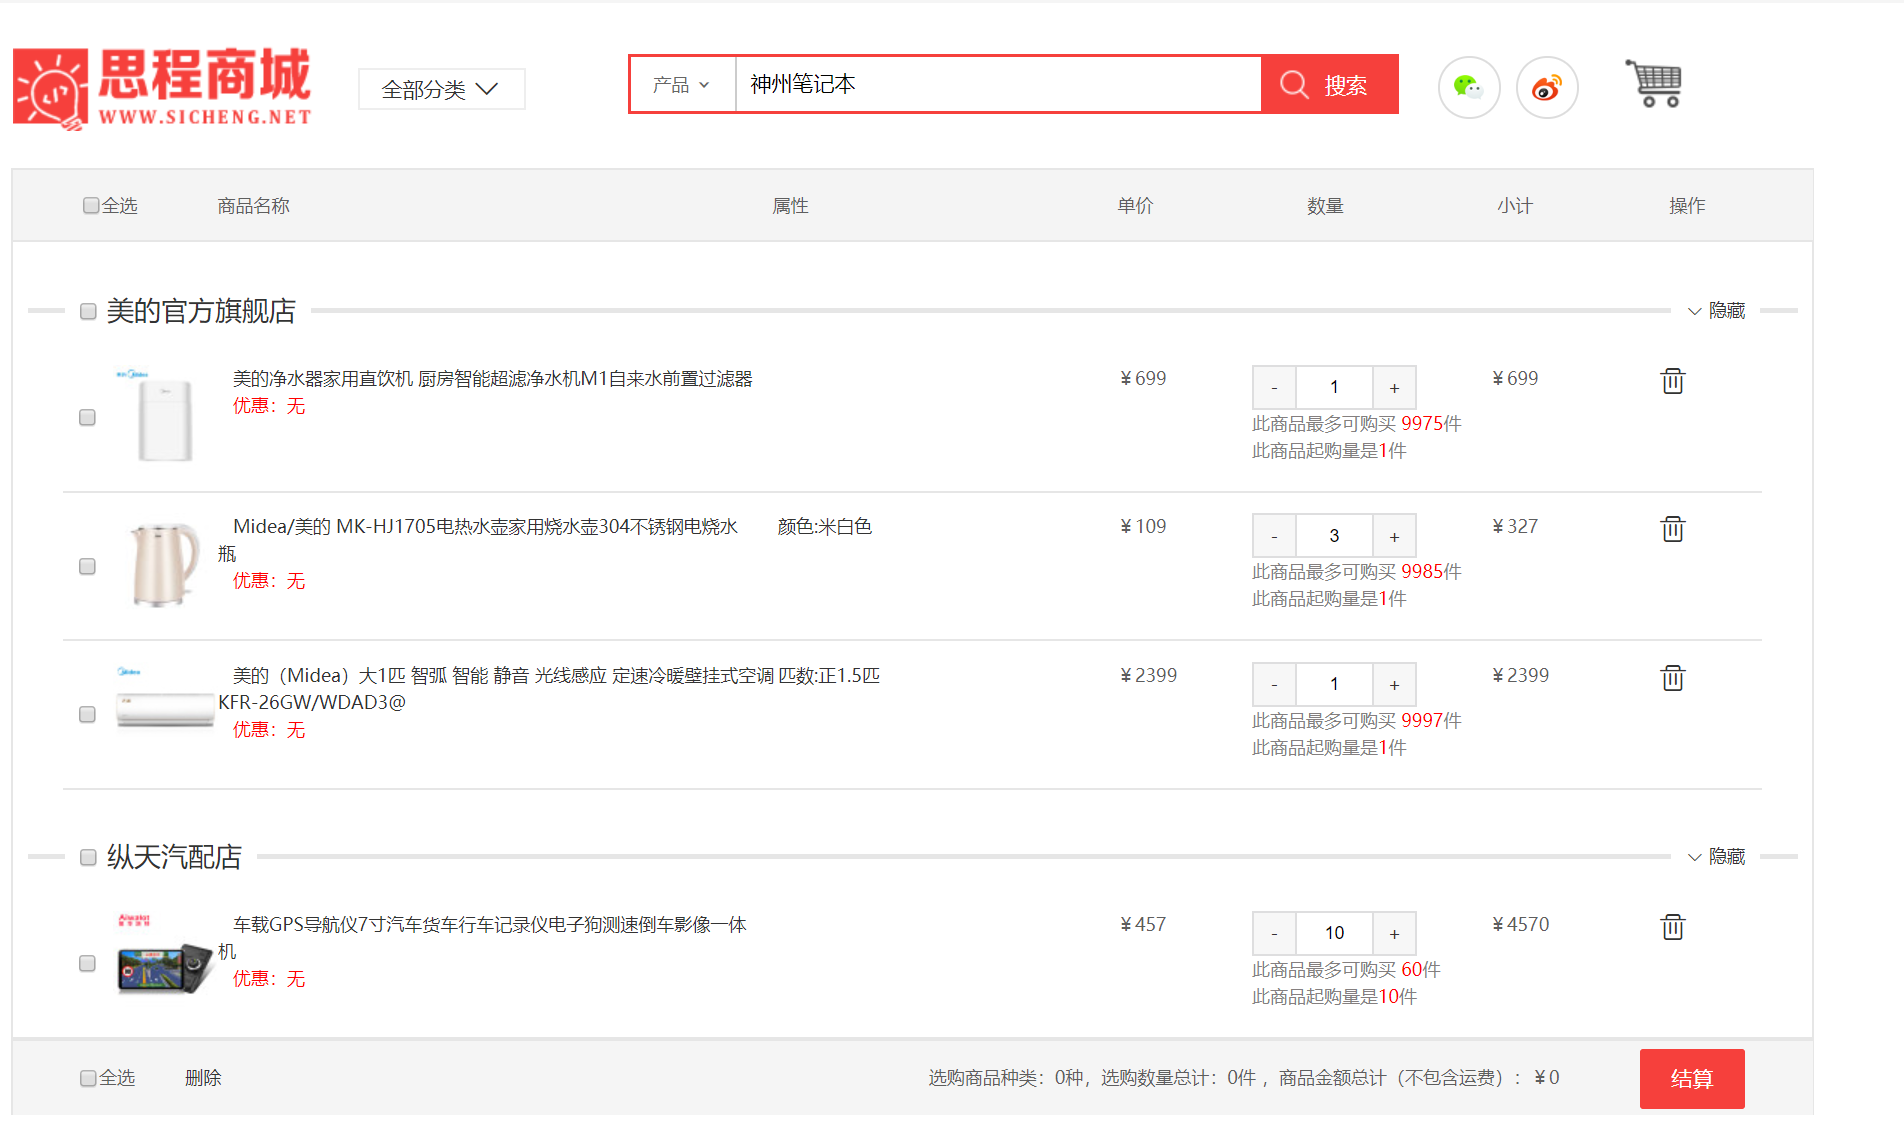Check the air conditioner product checkbox
The width and height of the screenshot is (1904, 1134).
click(x=87, y=714)
